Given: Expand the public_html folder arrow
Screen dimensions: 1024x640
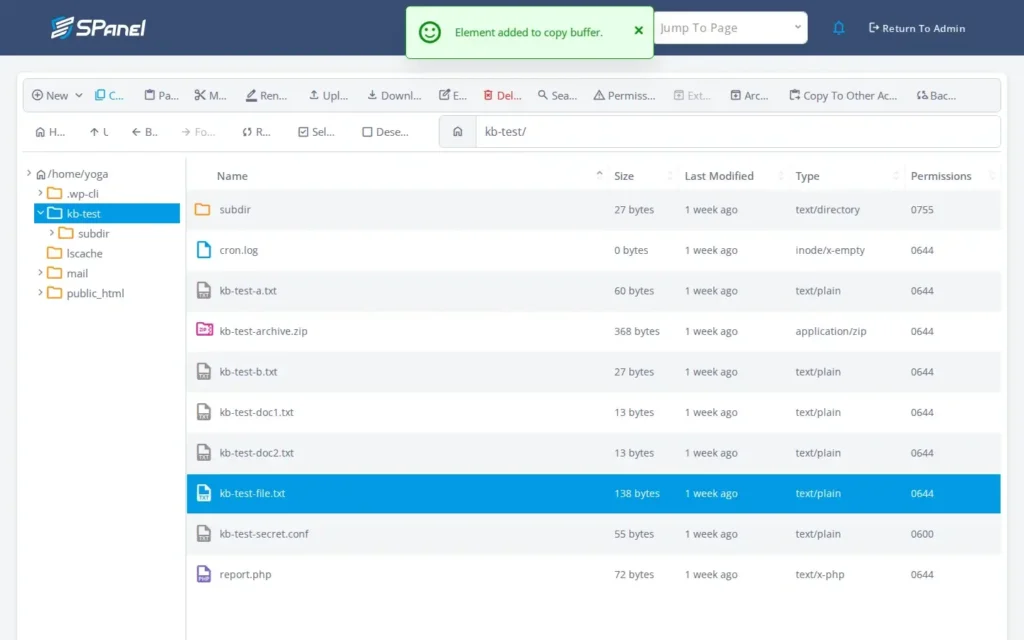Looking at the screenshot, I should [x=40, y=293].
